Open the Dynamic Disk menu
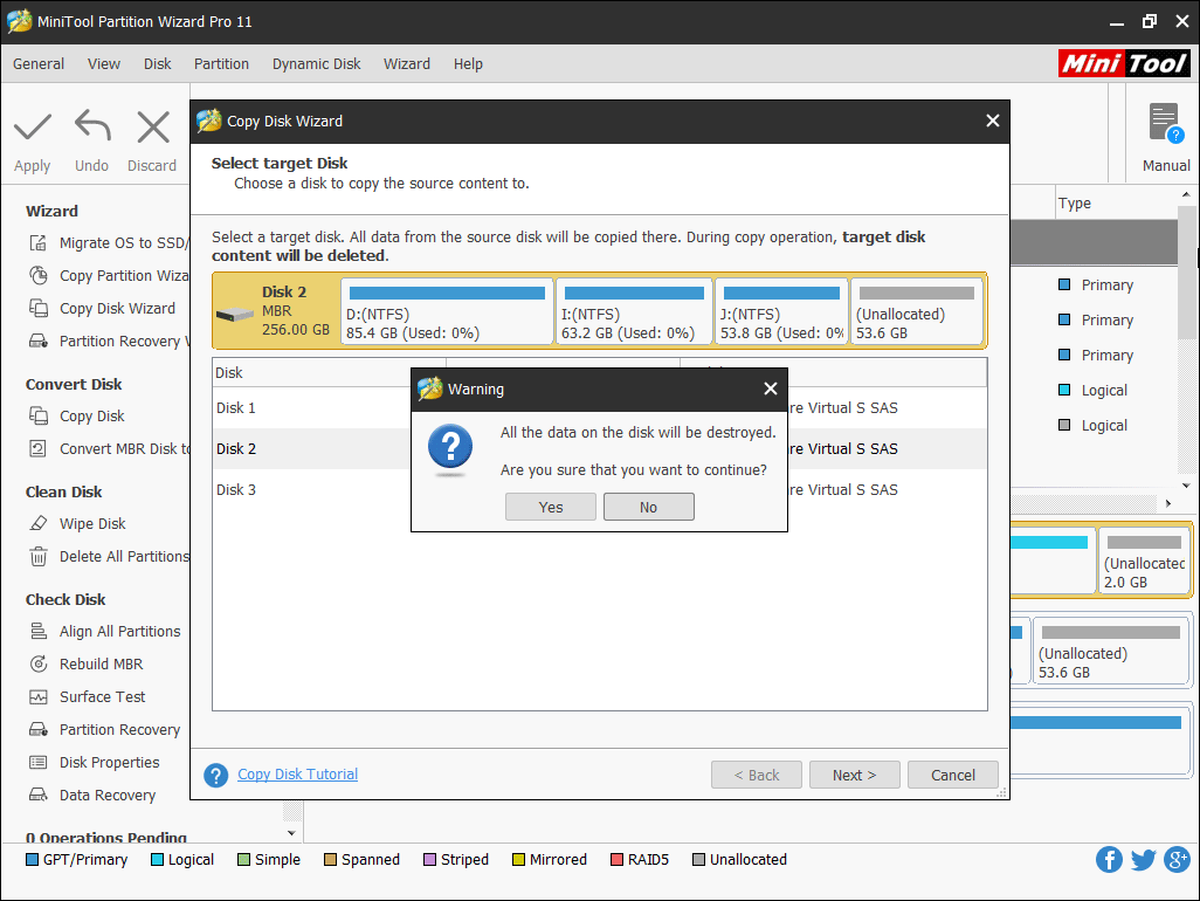 pos(316,64)
